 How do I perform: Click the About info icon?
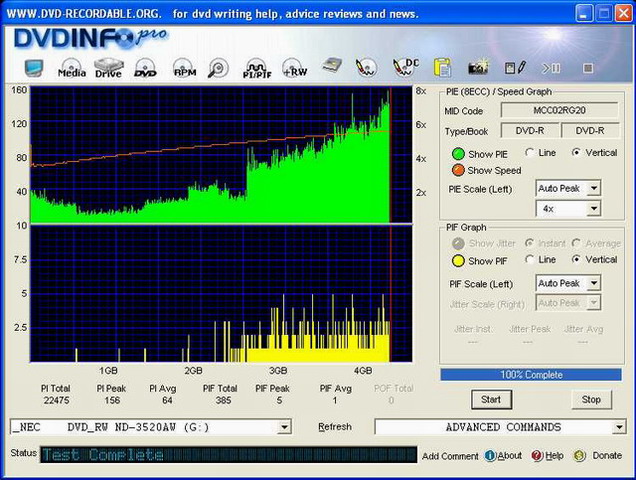pyautogui.click(x=490, y=456)
